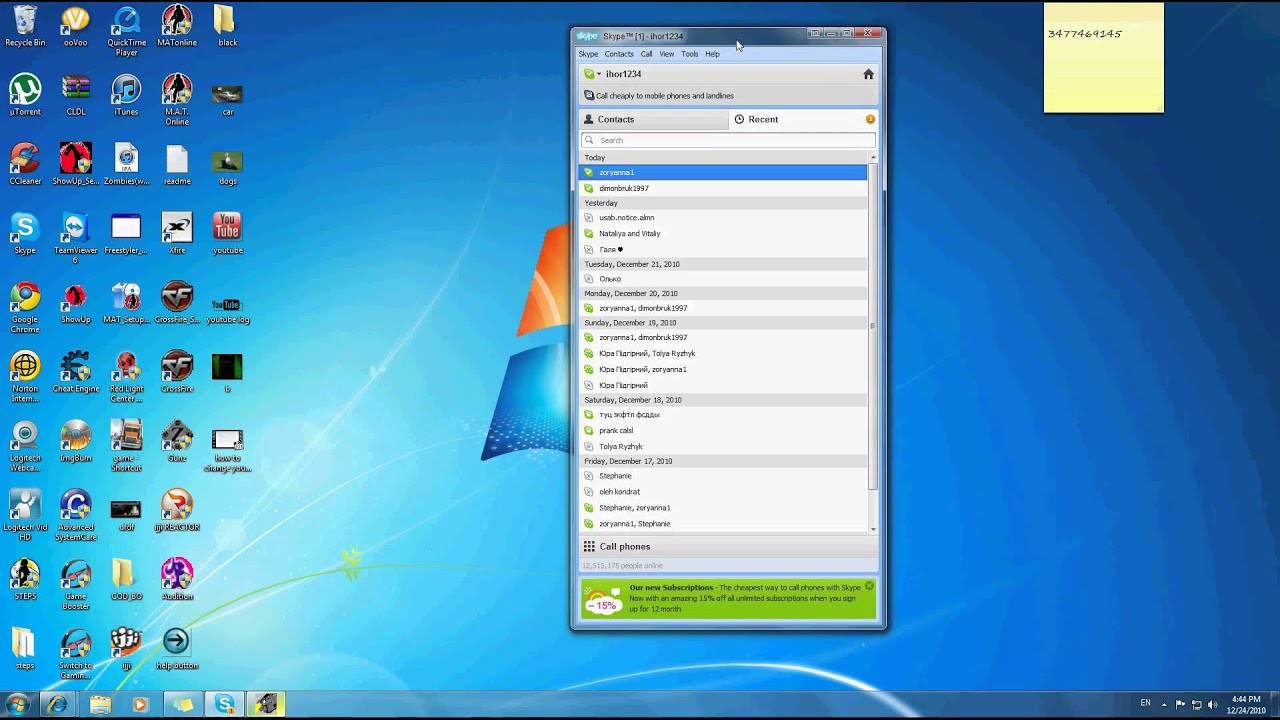Viewport: 1280px width, 720px height.
Task: Open the Windows Start menu
Action: pyautogui.click(x=17, y=705)
